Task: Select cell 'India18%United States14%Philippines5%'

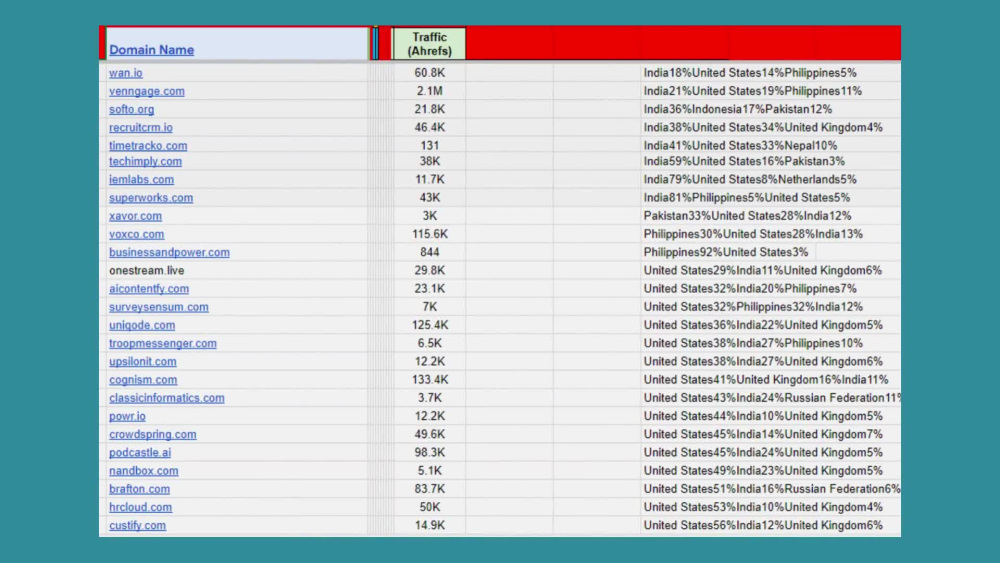Action: pyautogui.click(x=750, y=73)
